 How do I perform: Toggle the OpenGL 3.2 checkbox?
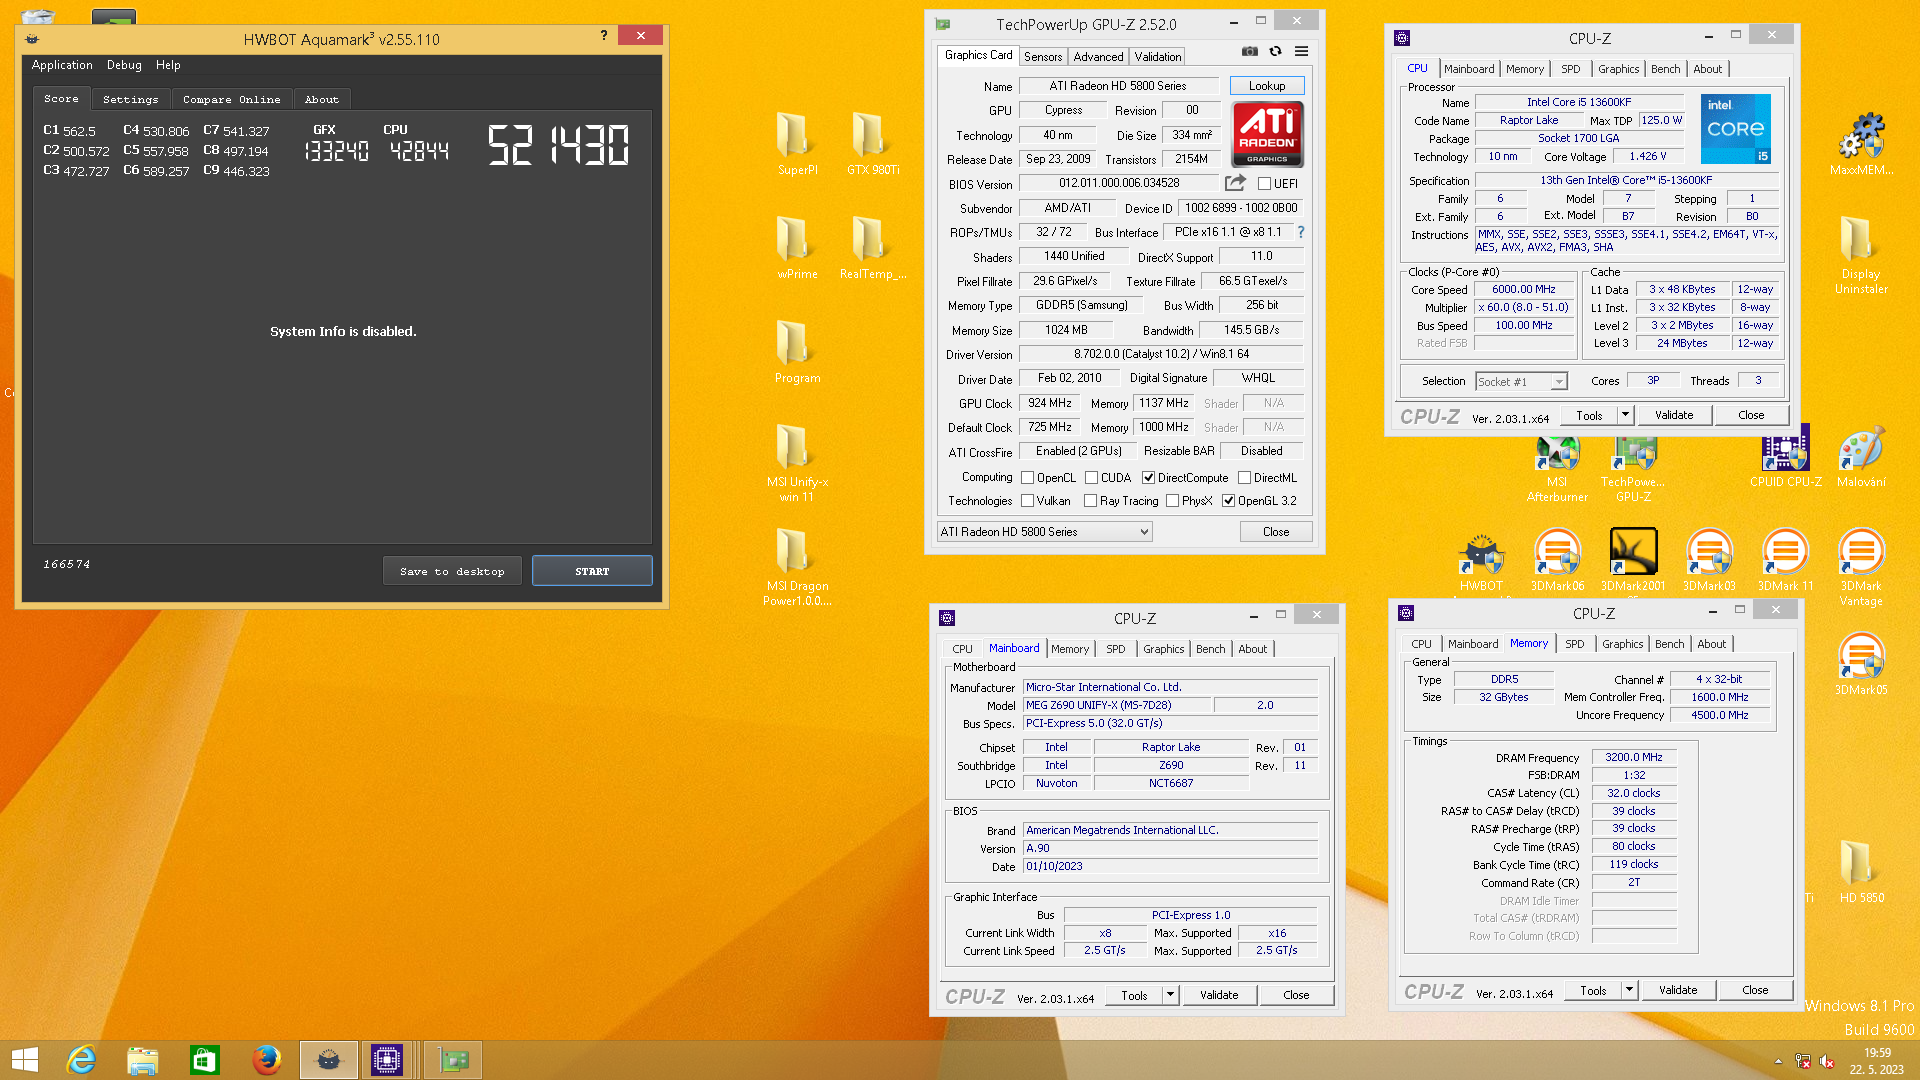(x=1228, y=501)
